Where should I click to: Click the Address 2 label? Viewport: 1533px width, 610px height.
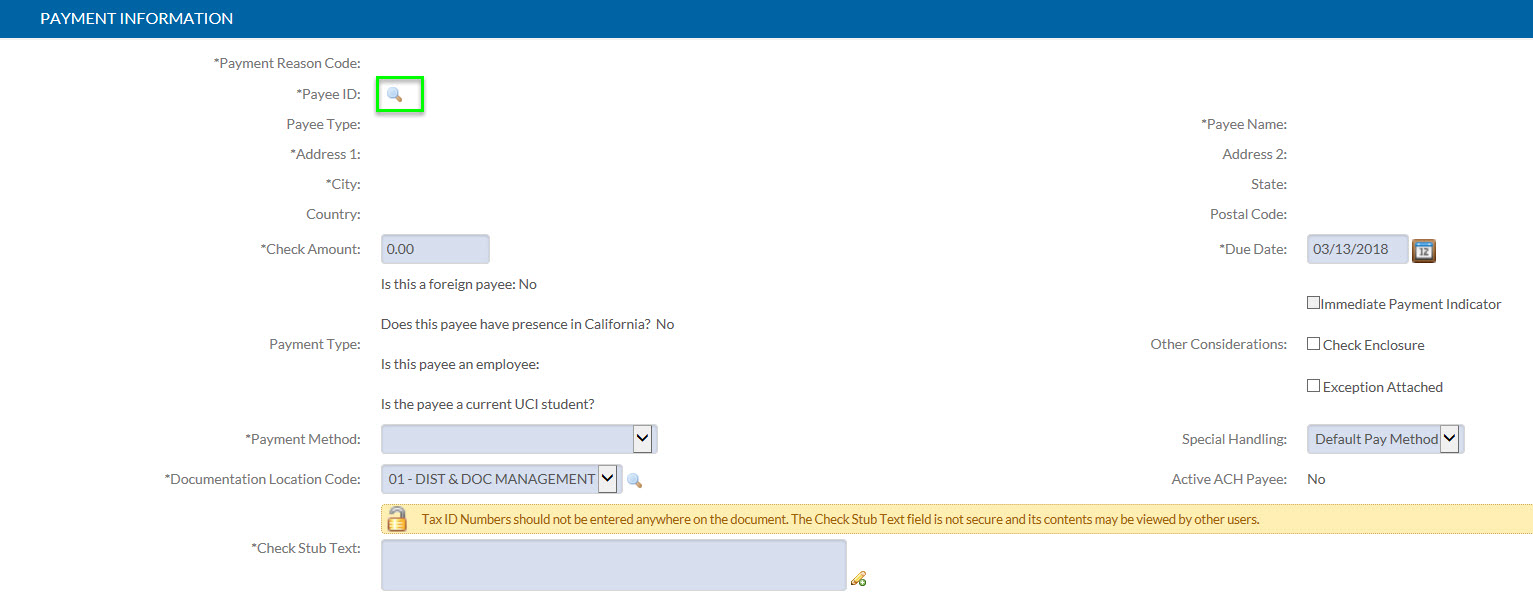tap(1254, 154)
